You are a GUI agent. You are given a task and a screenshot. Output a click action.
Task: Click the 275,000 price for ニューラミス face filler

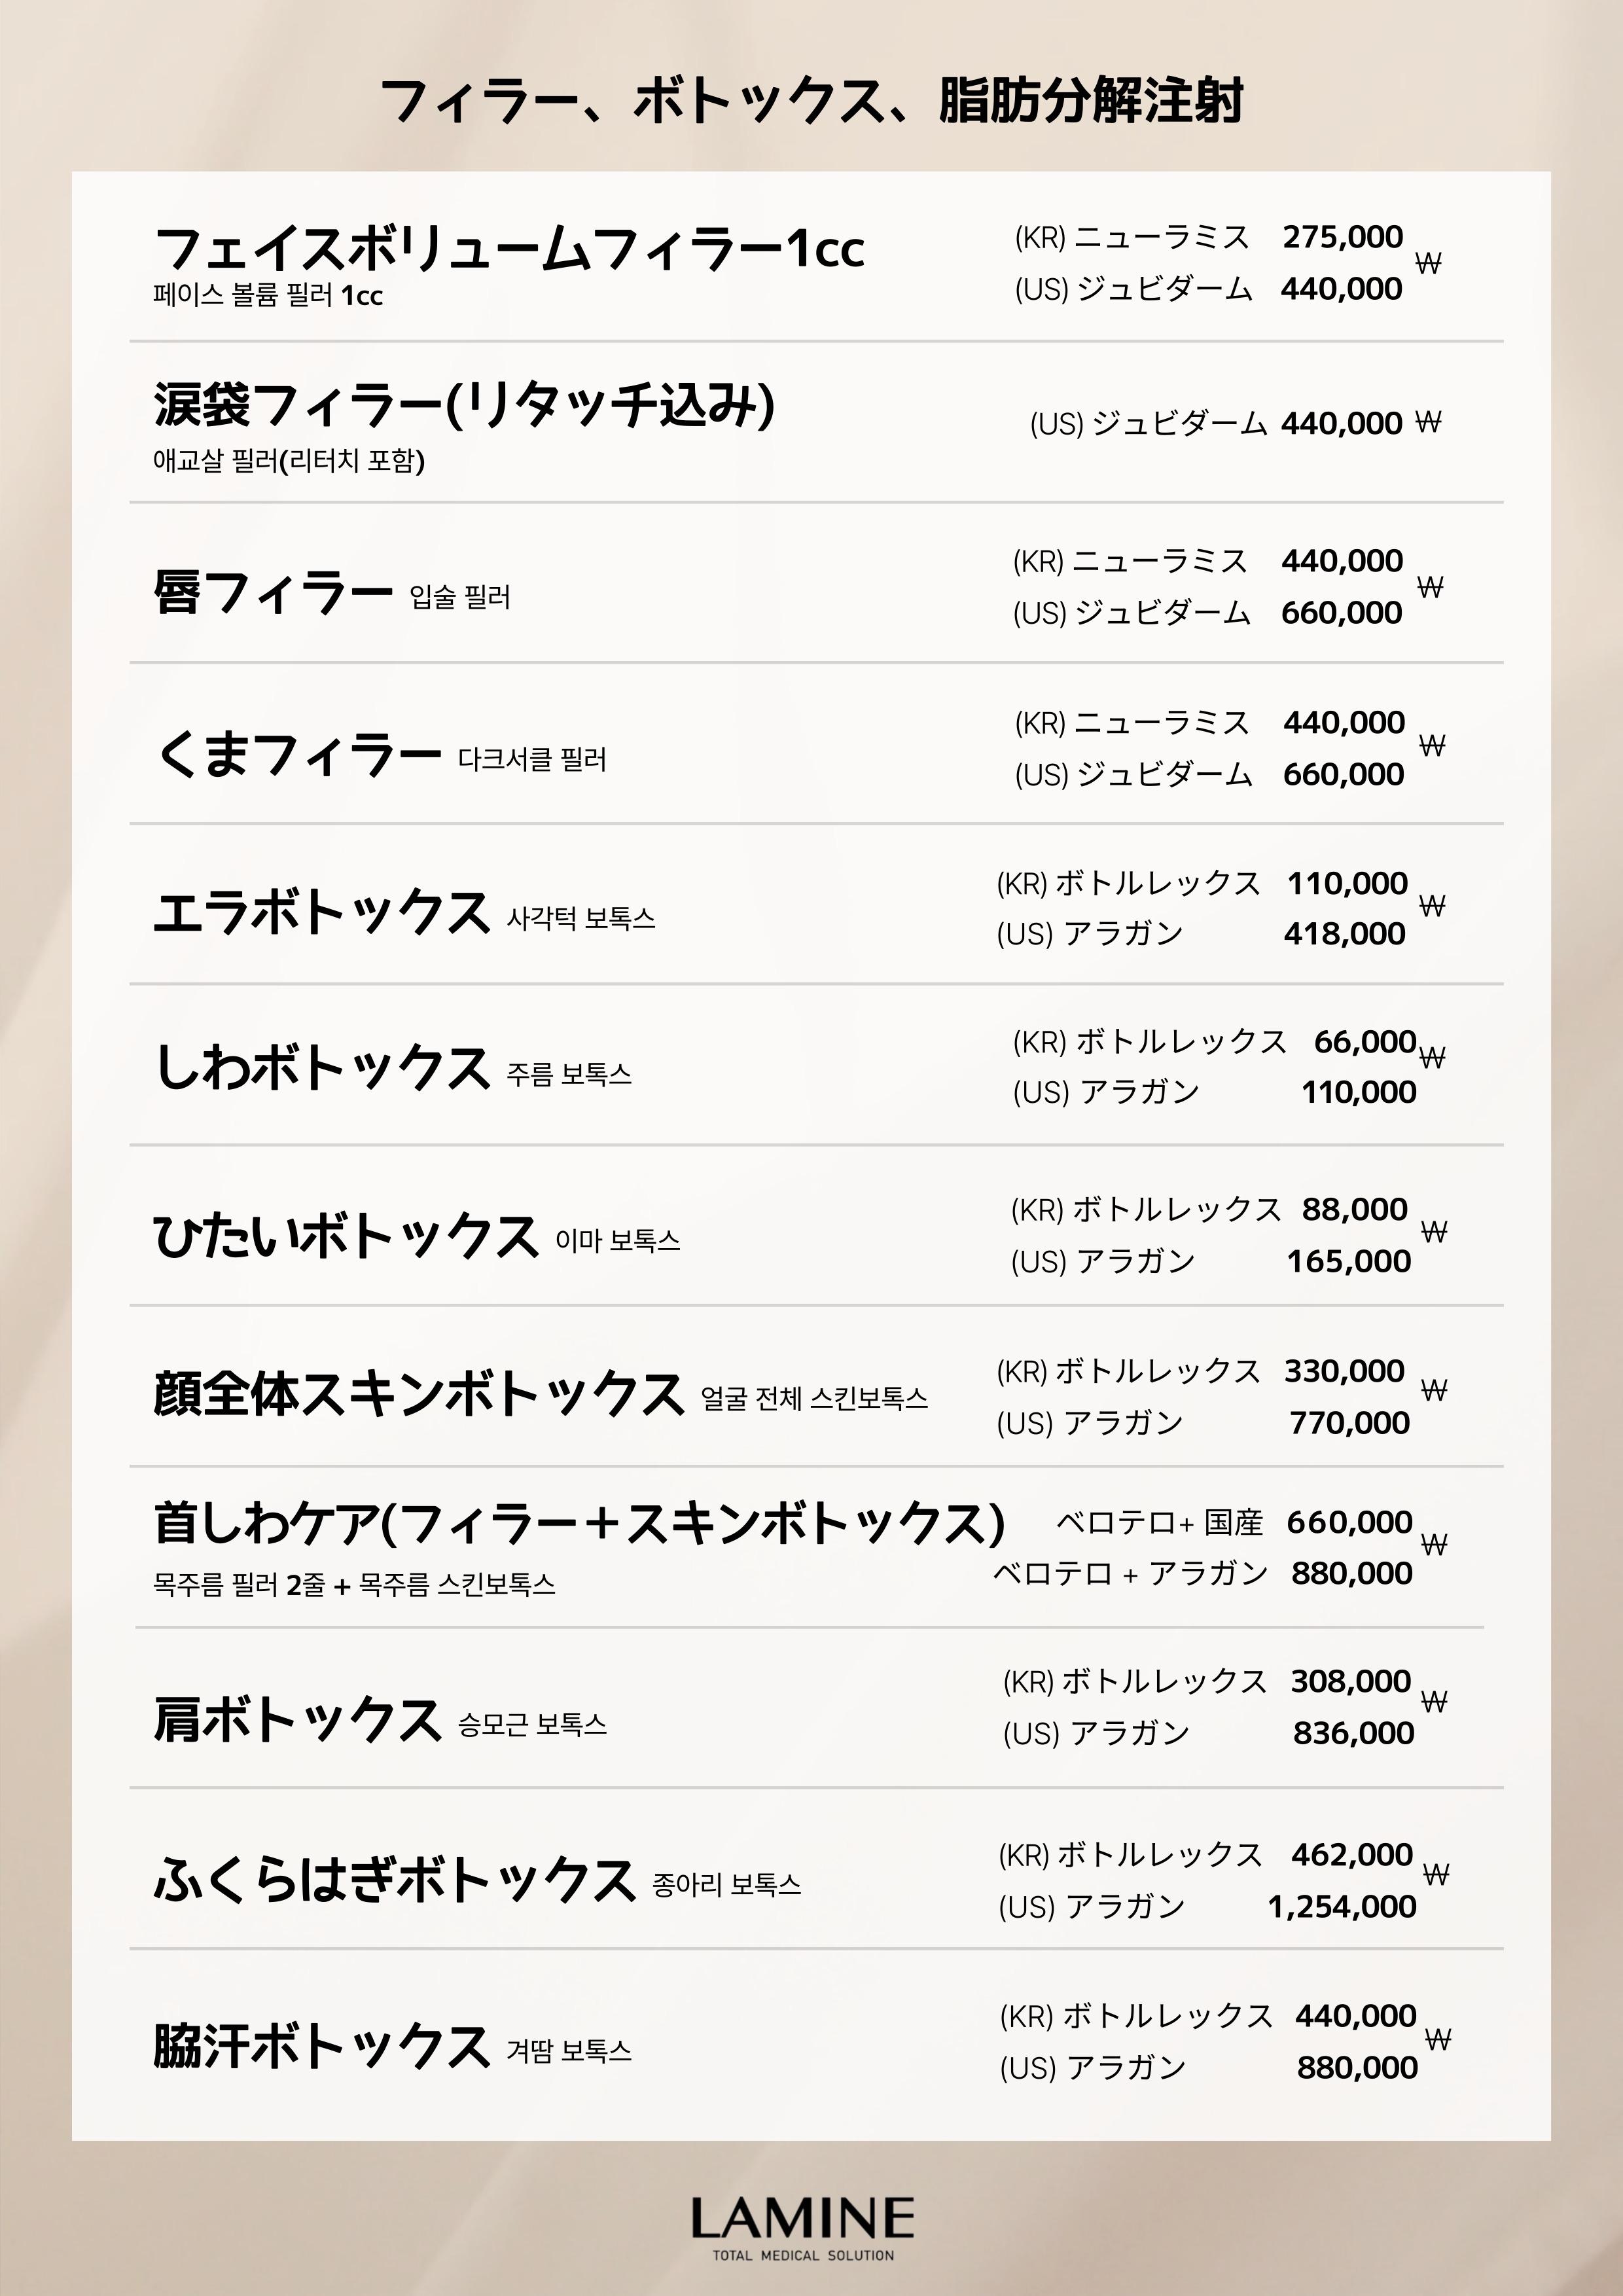[x=1342, y=237]
